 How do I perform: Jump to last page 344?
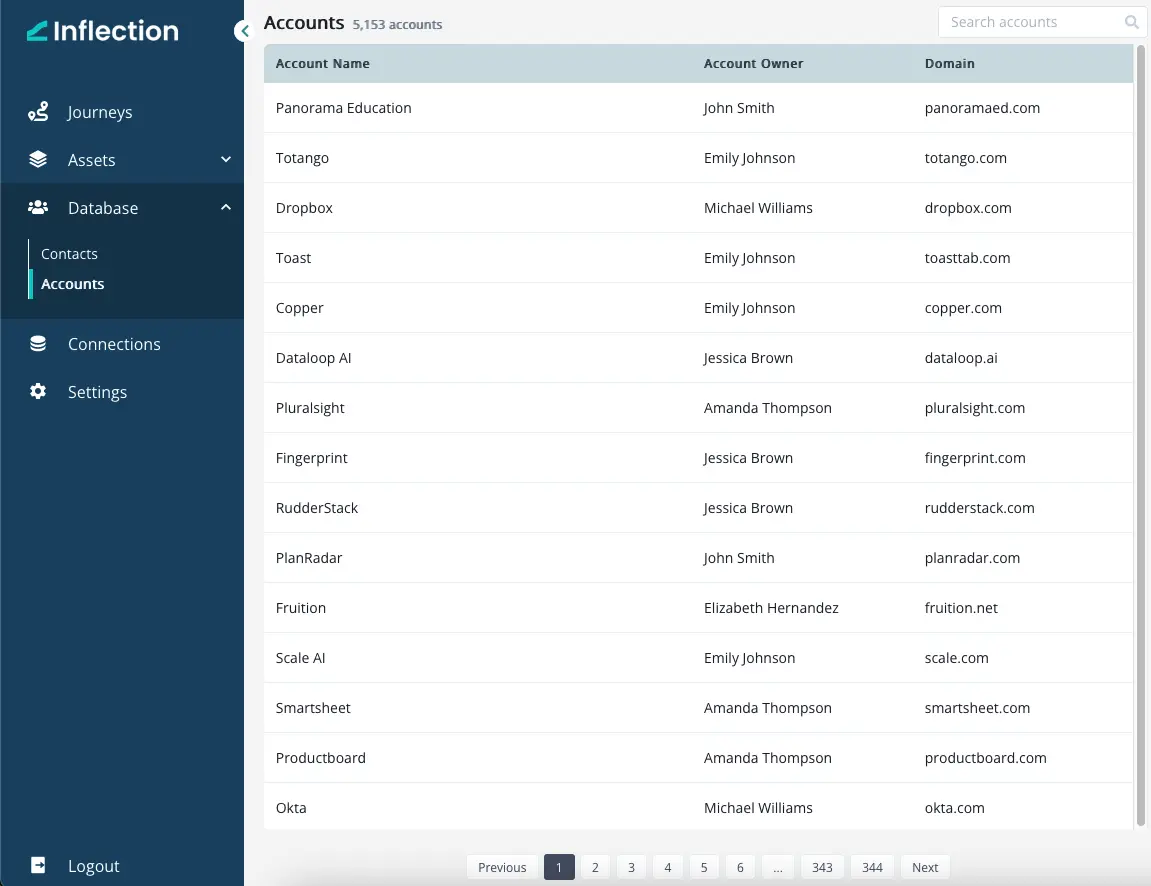coord(872,868)
